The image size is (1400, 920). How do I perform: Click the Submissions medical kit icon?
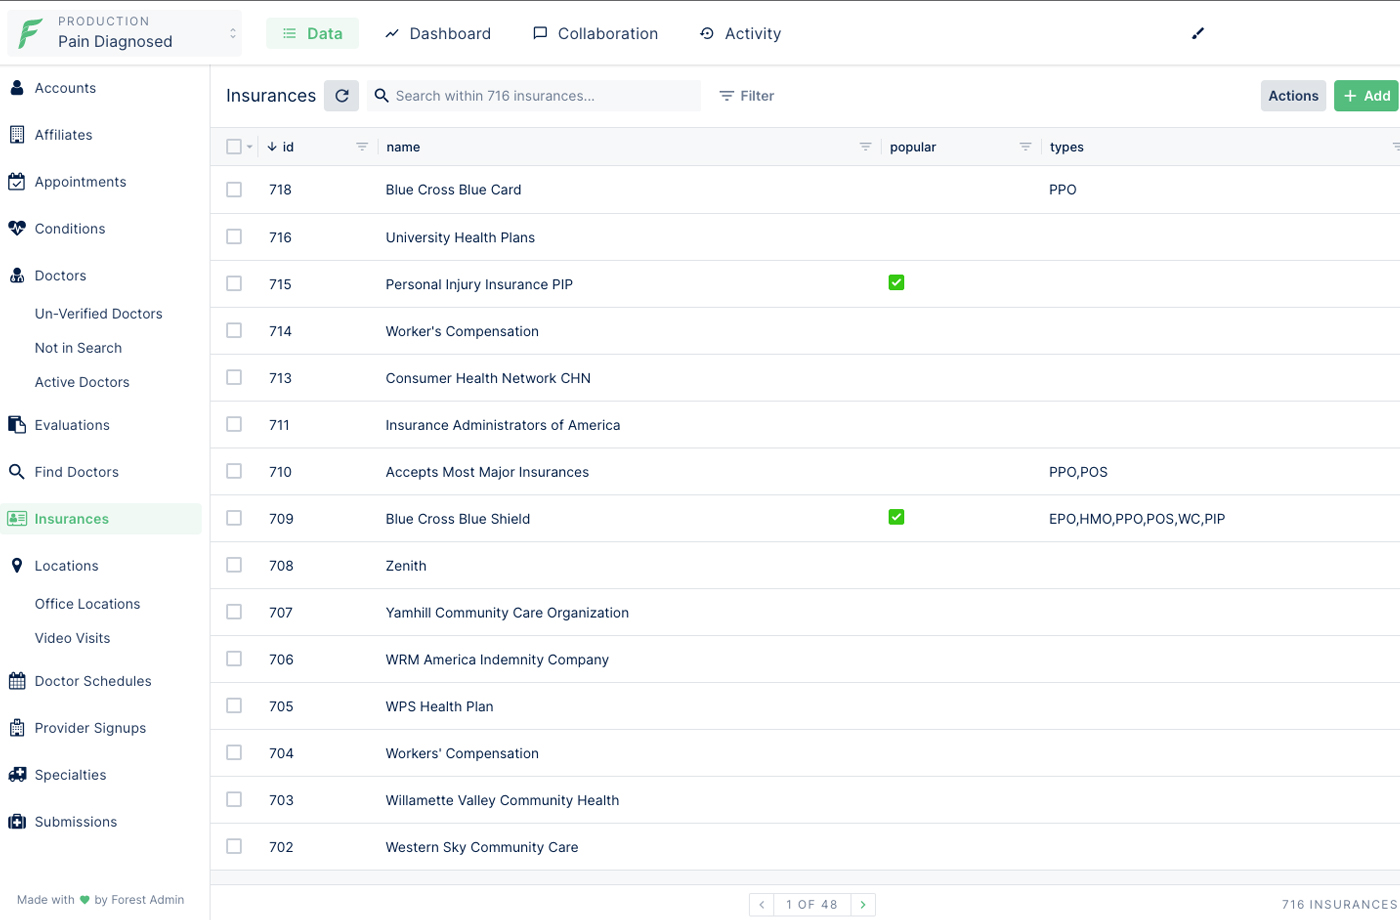(x=17, y=822)
